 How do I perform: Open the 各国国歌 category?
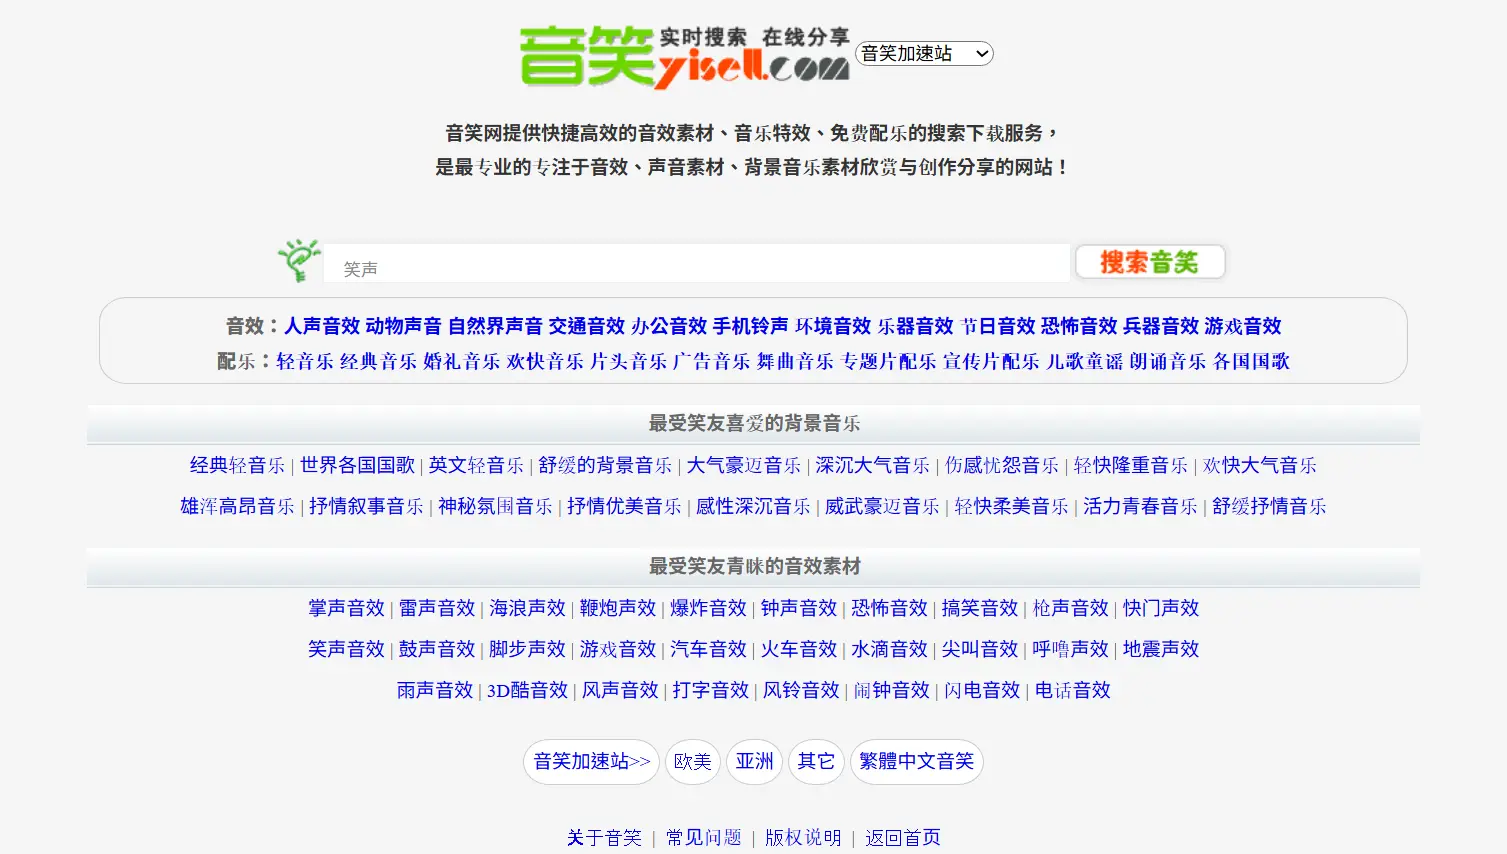pos(1251,361)
